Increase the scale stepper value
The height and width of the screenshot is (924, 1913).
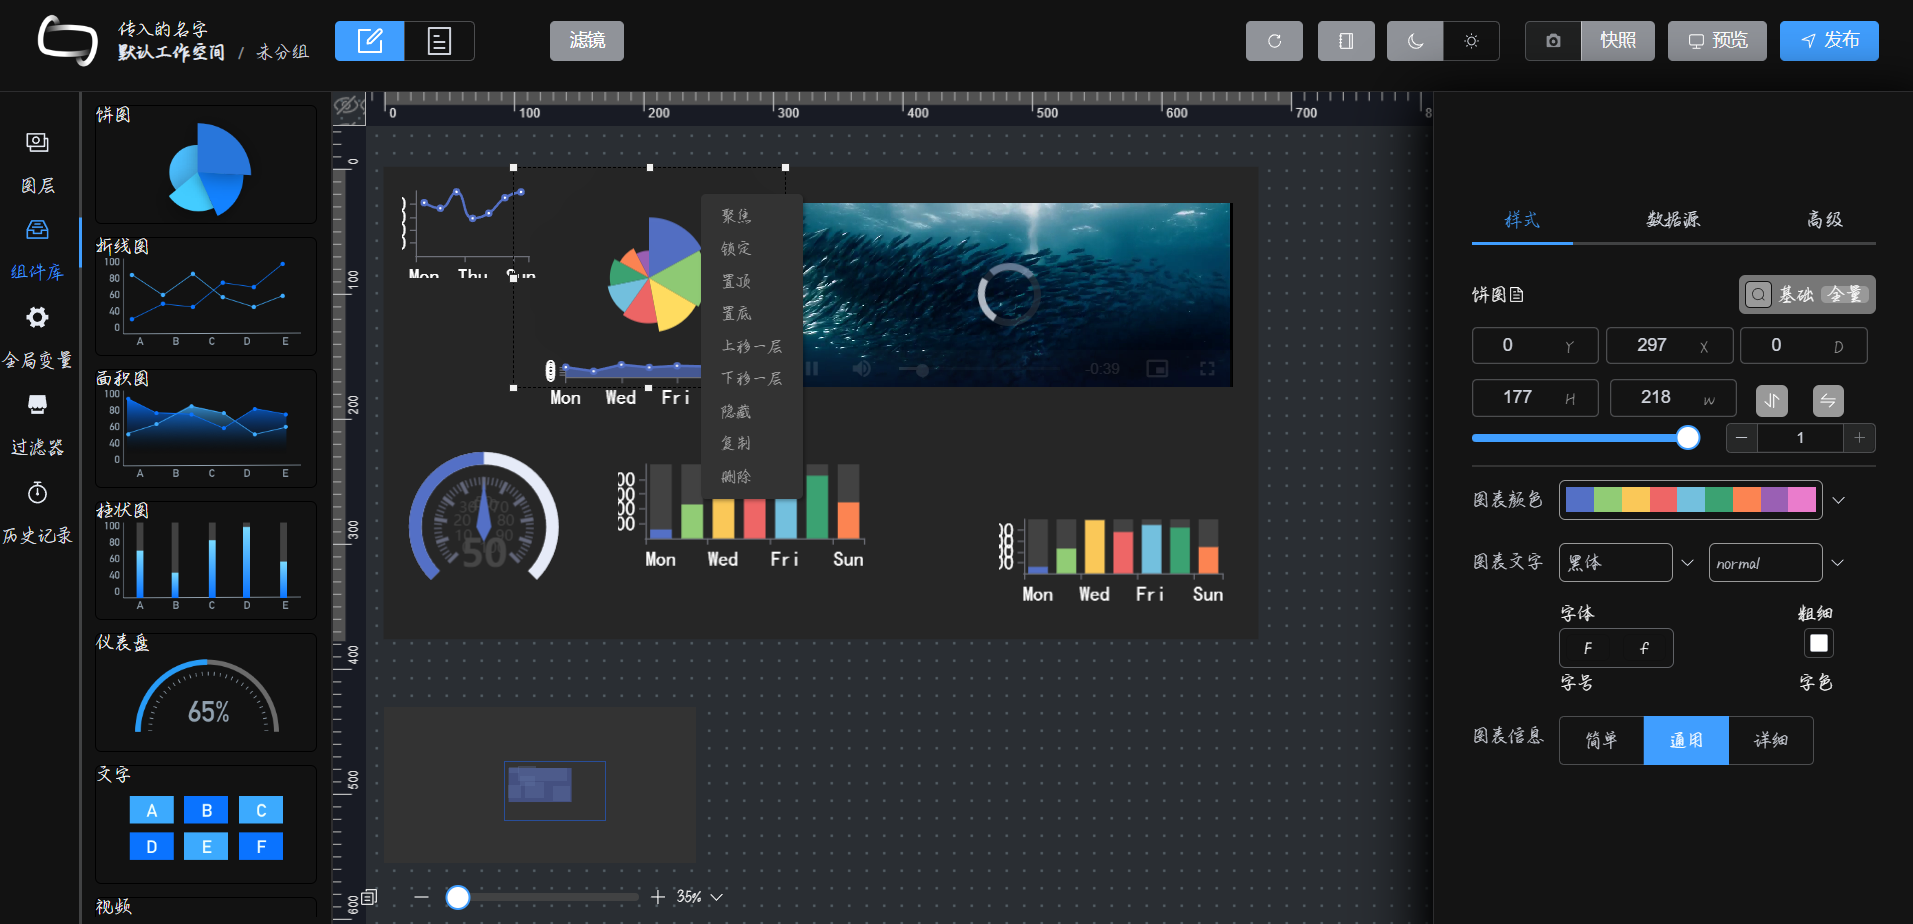1860,438
